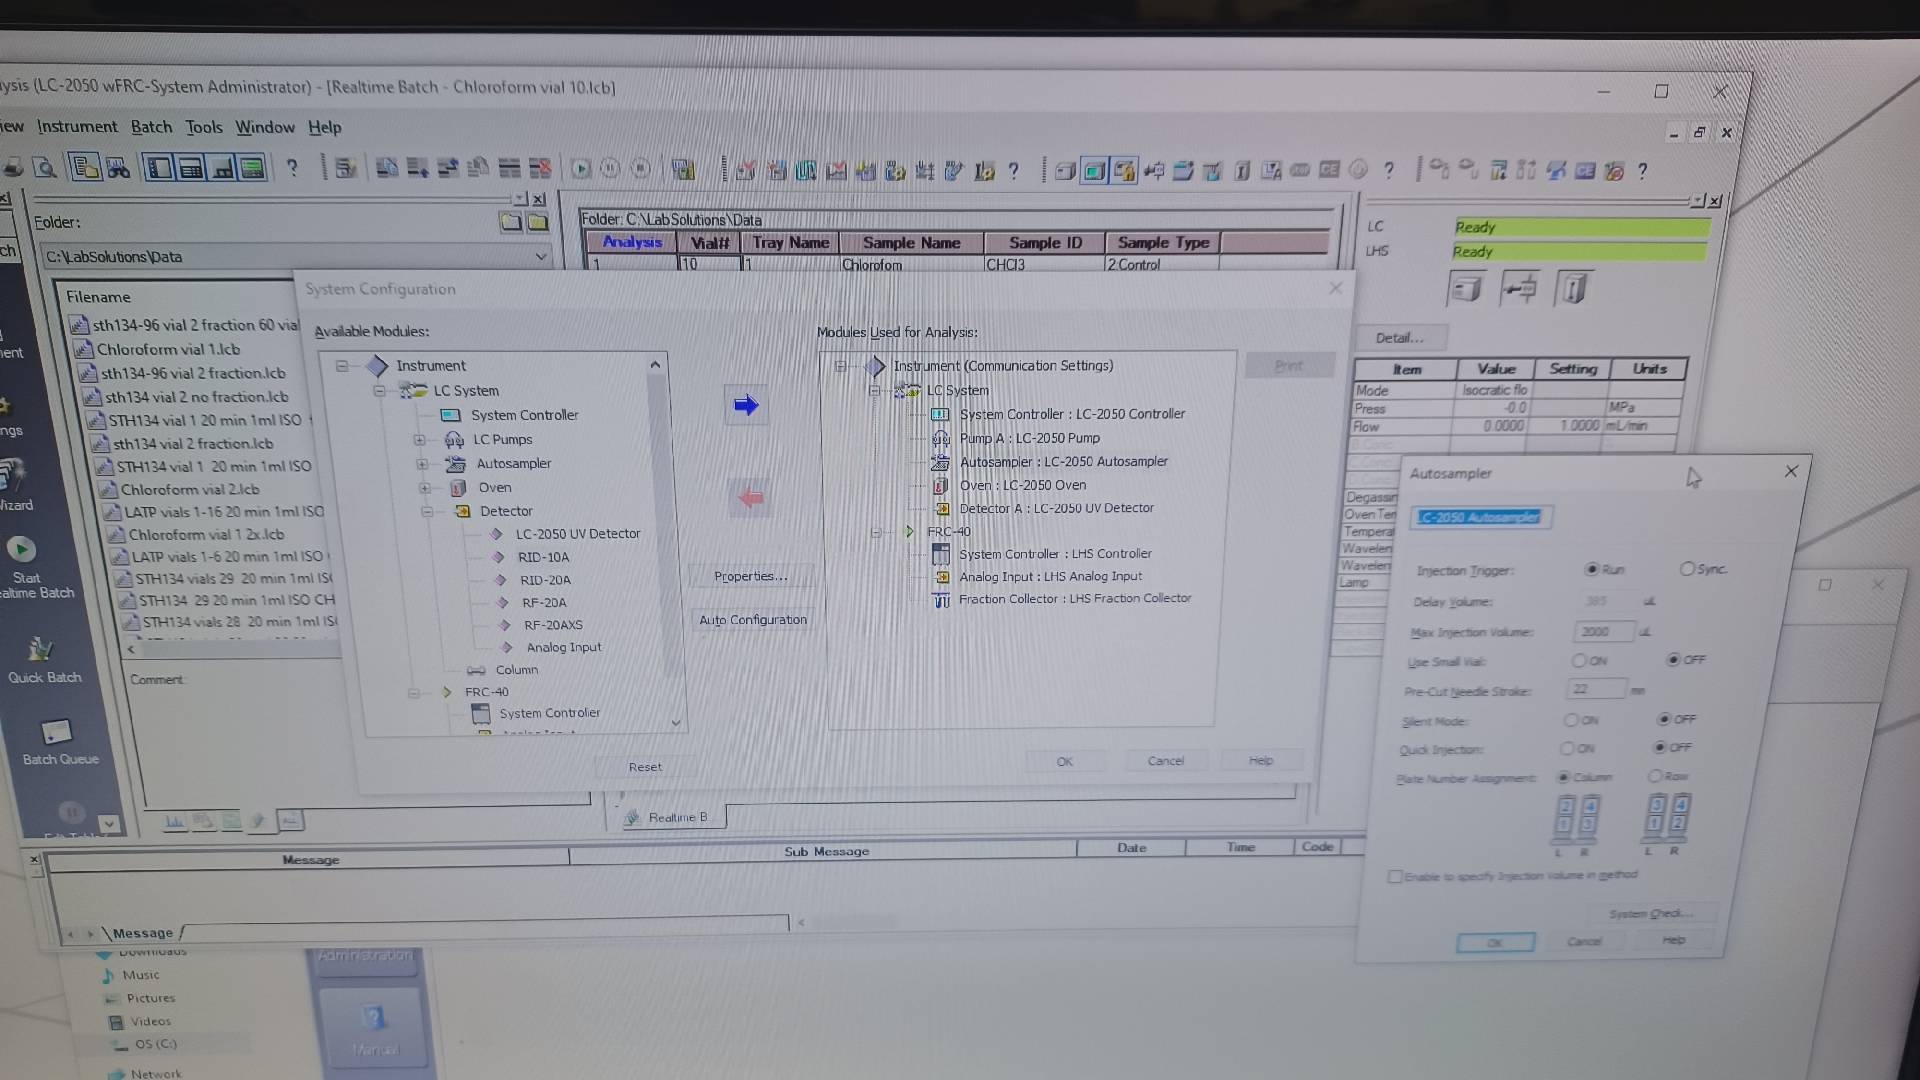This screenshot has height=1080, width=1920.
Task: Expand the Autosampler node in Available Modules
Action: pos(422,464)
